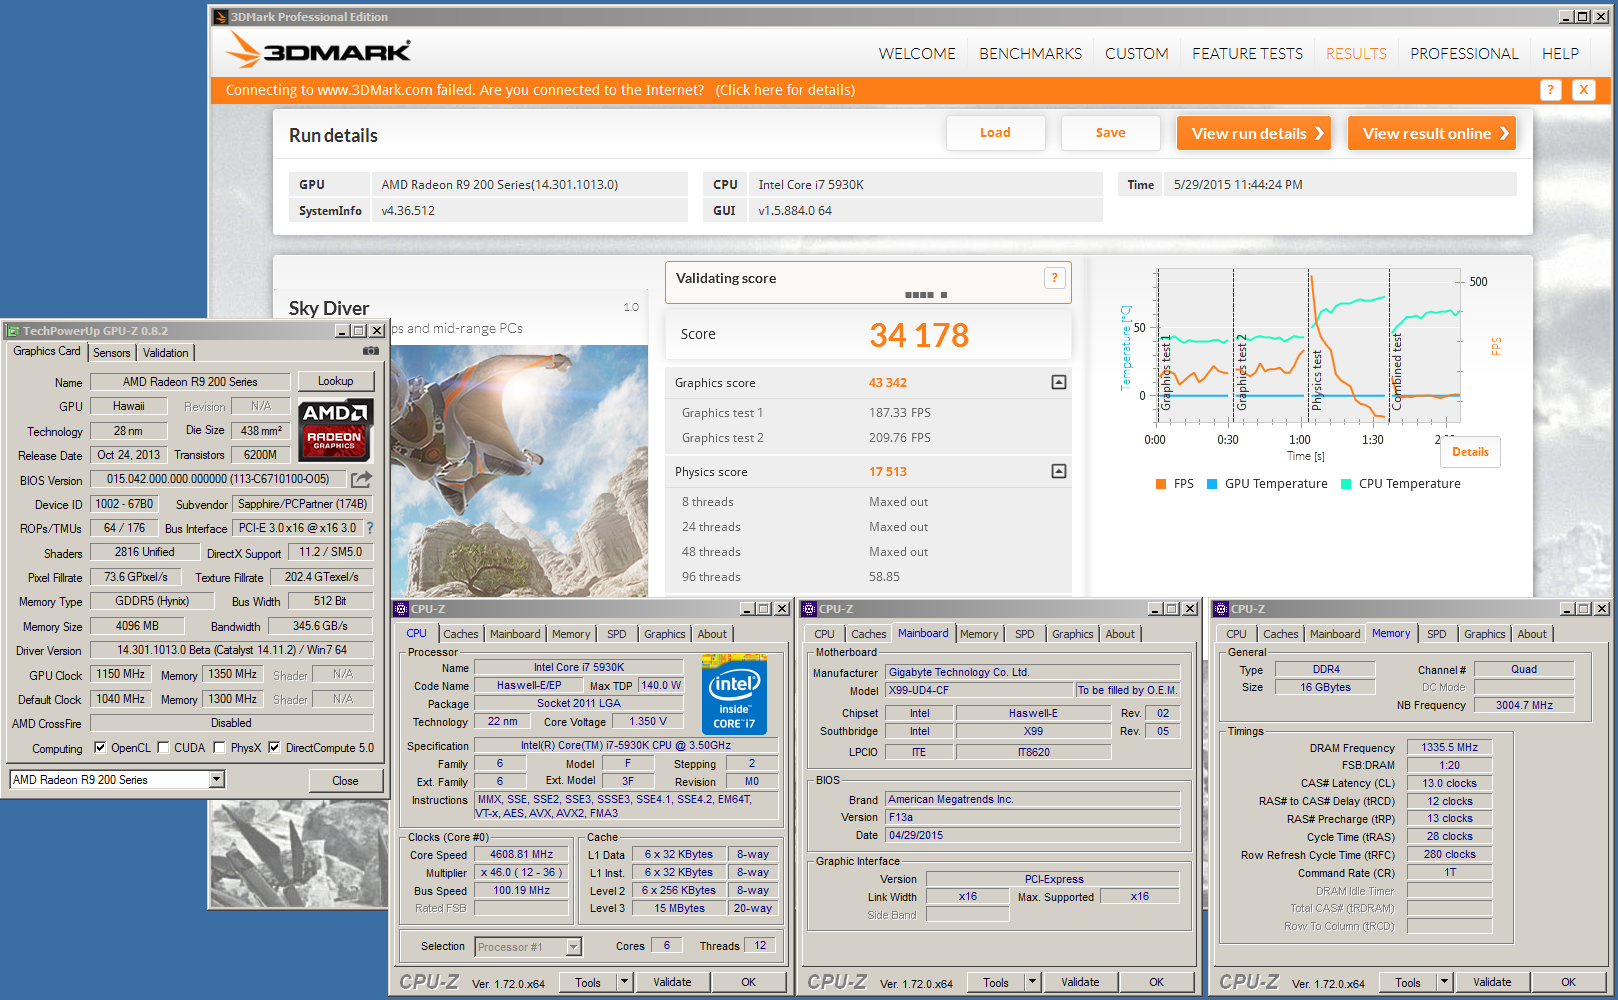
Task: Toggle the PhysX checkbox in GPU-Z
Action: (x=219, y=747)
